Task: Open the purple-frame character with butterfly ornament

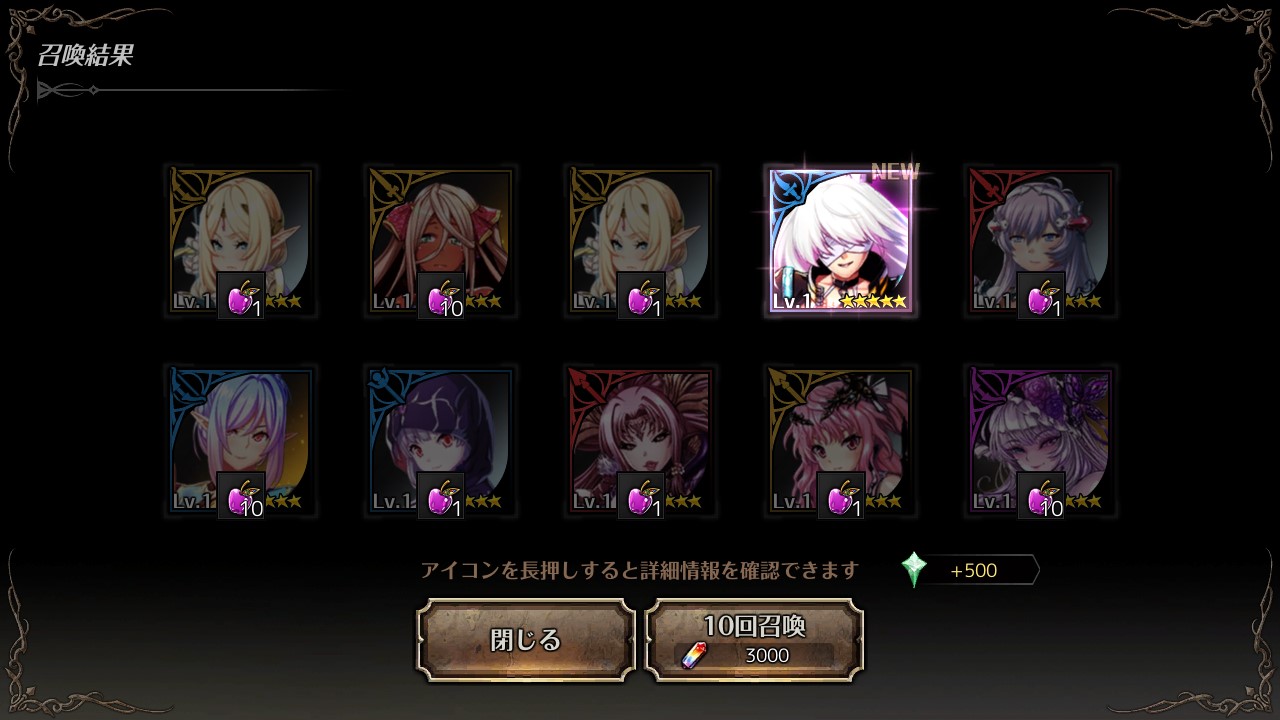Action: click(1041, 441)
